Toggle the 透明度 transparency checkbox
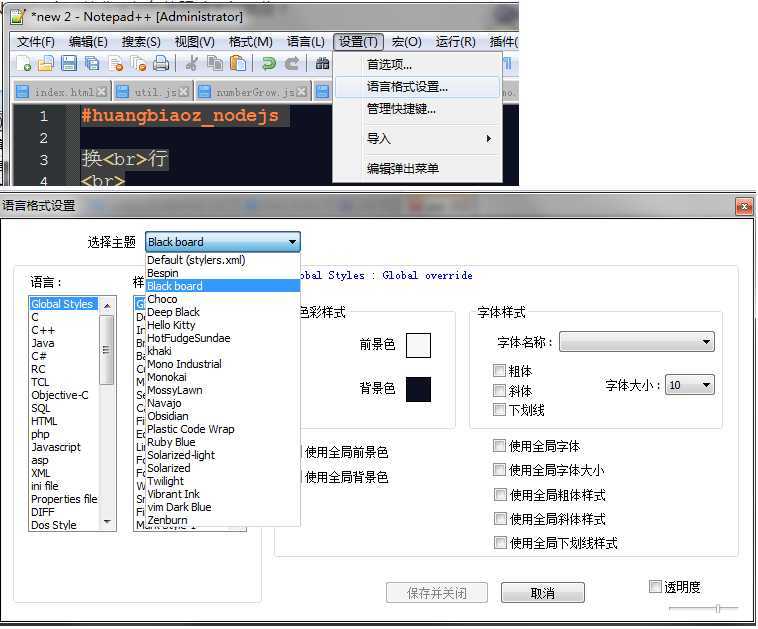Image resolution: width=758 pixels, height=629 pixels. coord(655,586)
